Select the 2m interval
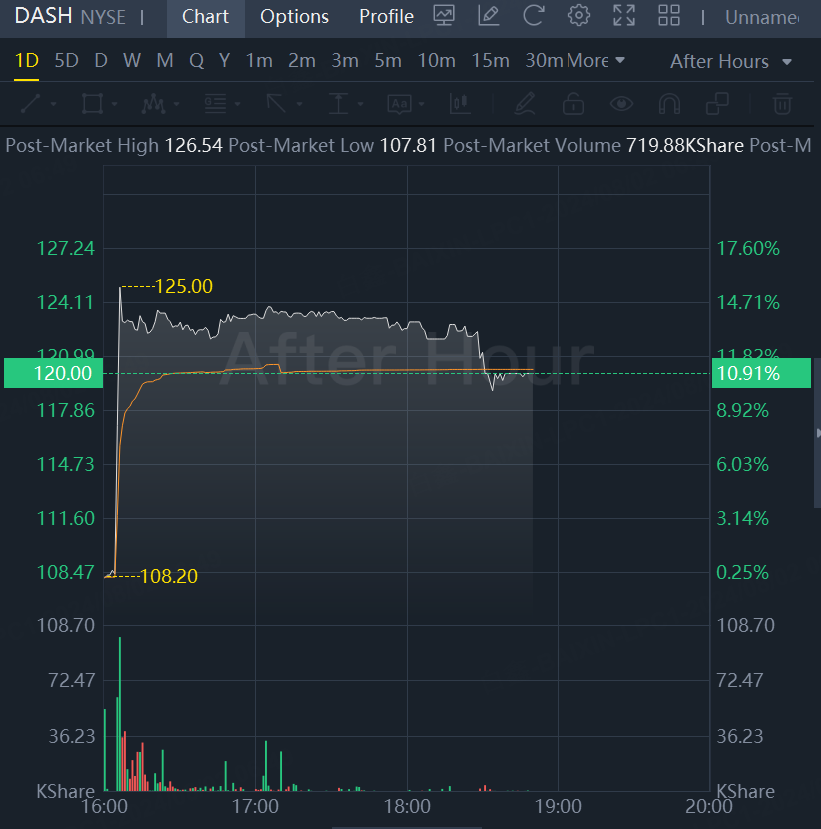Image resolution: width=821 pixels, height=829 pixels. coord(302,61)
